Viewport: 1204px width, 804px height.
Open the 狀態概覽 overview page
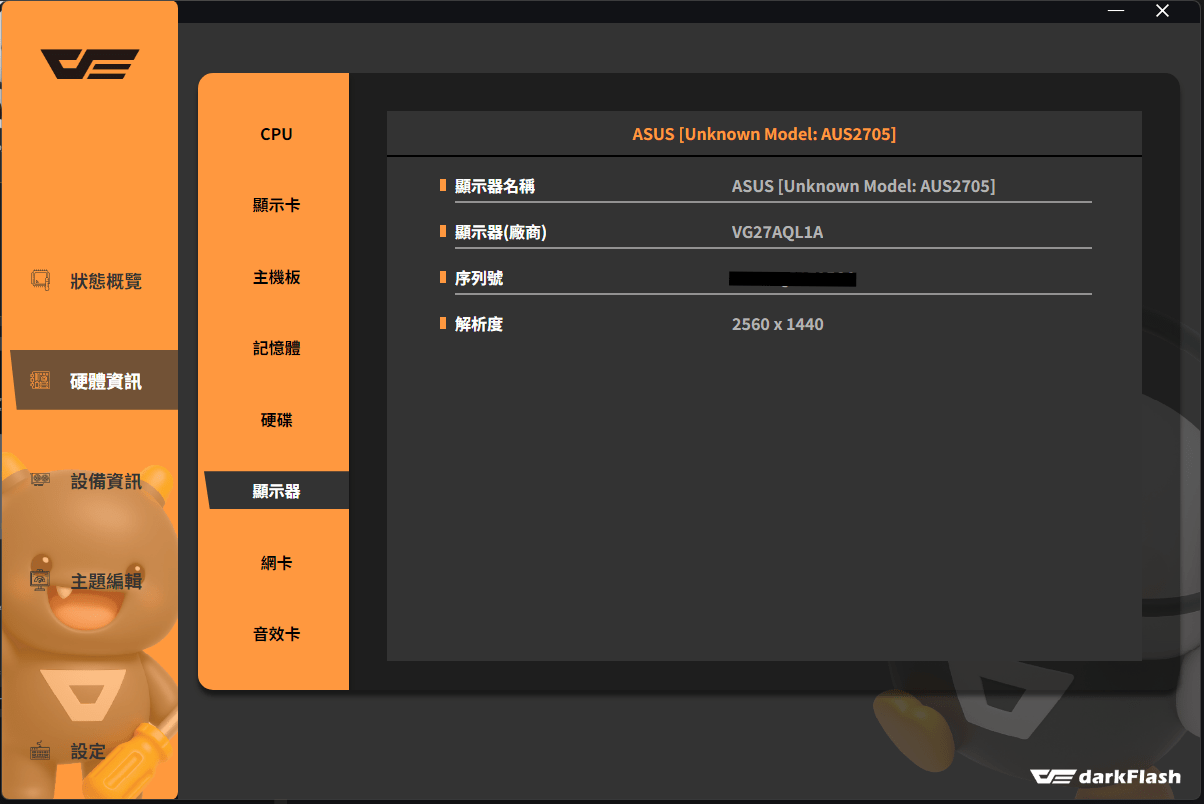point(106,281)
